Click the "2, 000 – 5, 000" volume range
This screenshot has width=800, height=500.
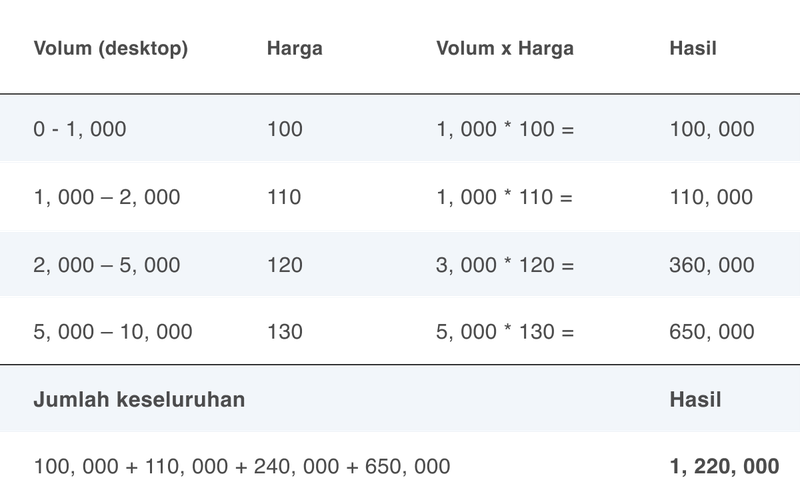107,265
